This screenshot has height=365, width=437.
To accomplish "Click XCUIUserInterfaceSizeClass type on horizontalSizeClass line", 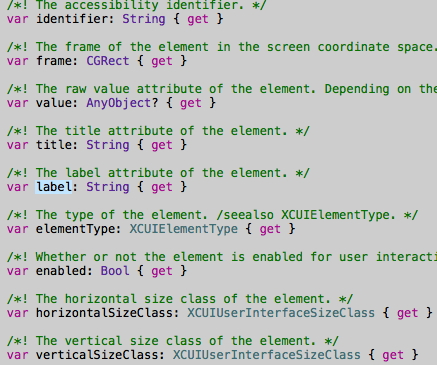I will [x=281, y=313].
